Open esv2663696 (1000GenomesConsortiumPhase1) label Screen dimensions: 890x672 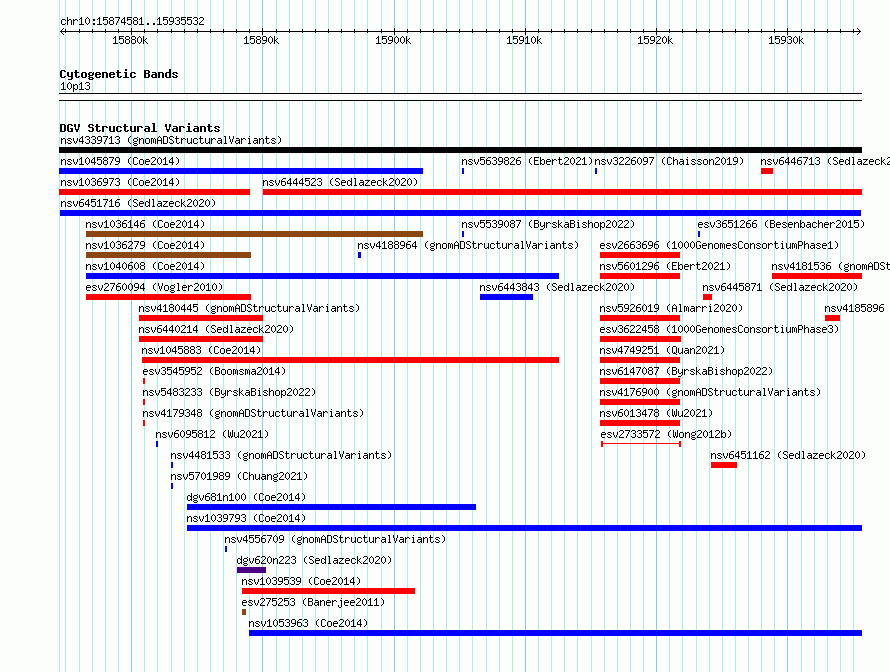(x=719, y=245)
